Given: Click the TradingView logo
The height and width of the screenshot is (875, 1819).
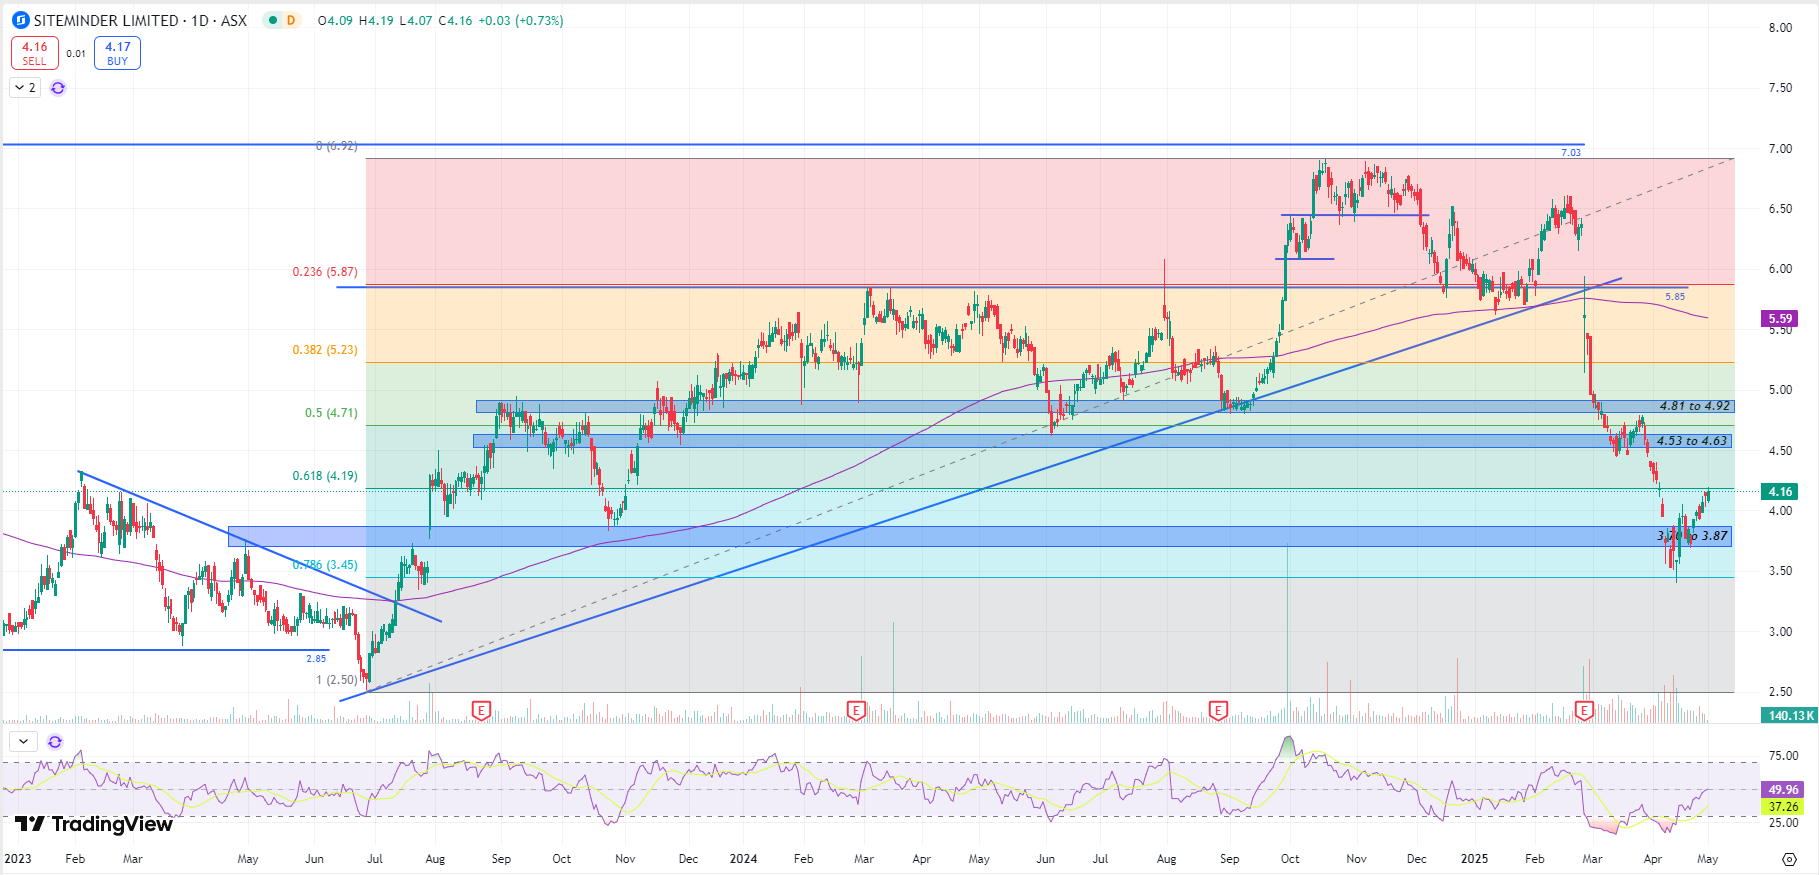Looking at the screenshot, I should 94,824.
